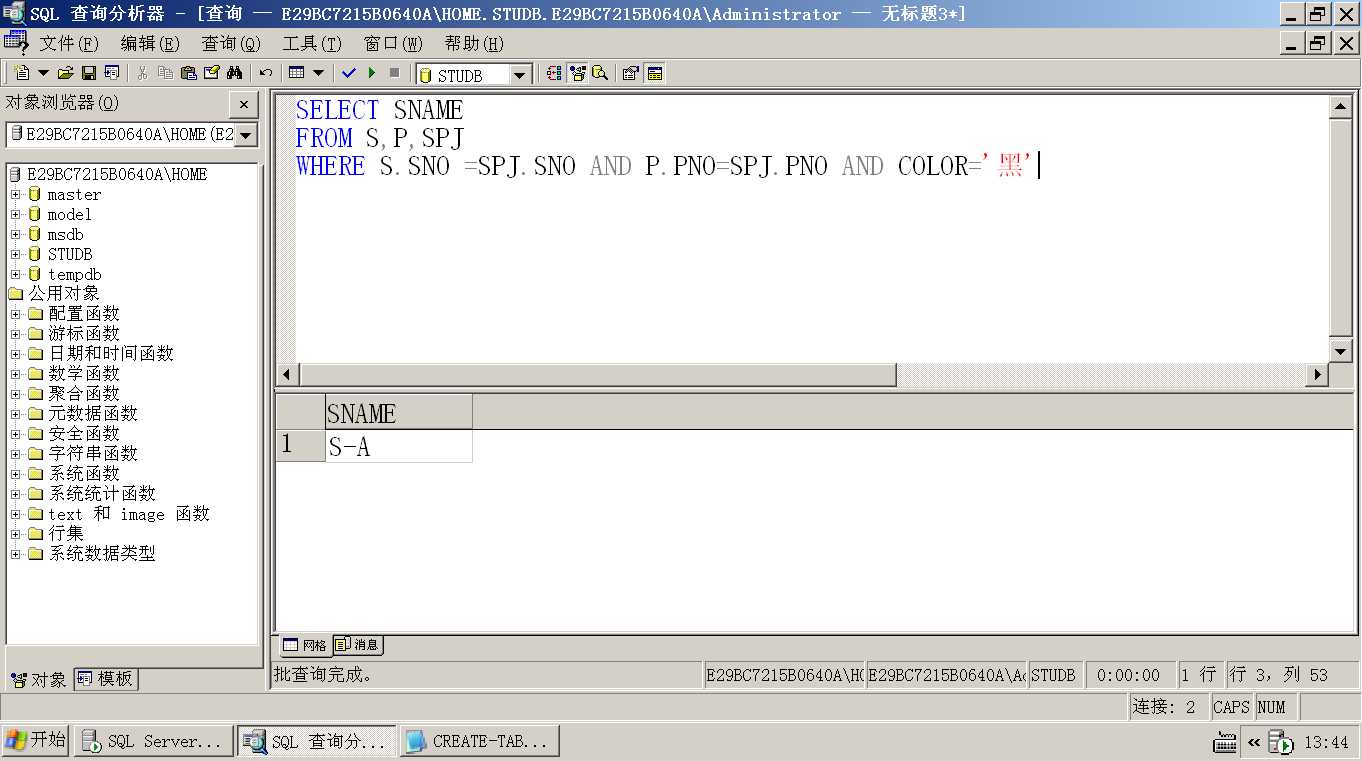Open the Execute Mode dropdown arrow
Viewport: 1362px width, 761px height.
click(318, 73)
